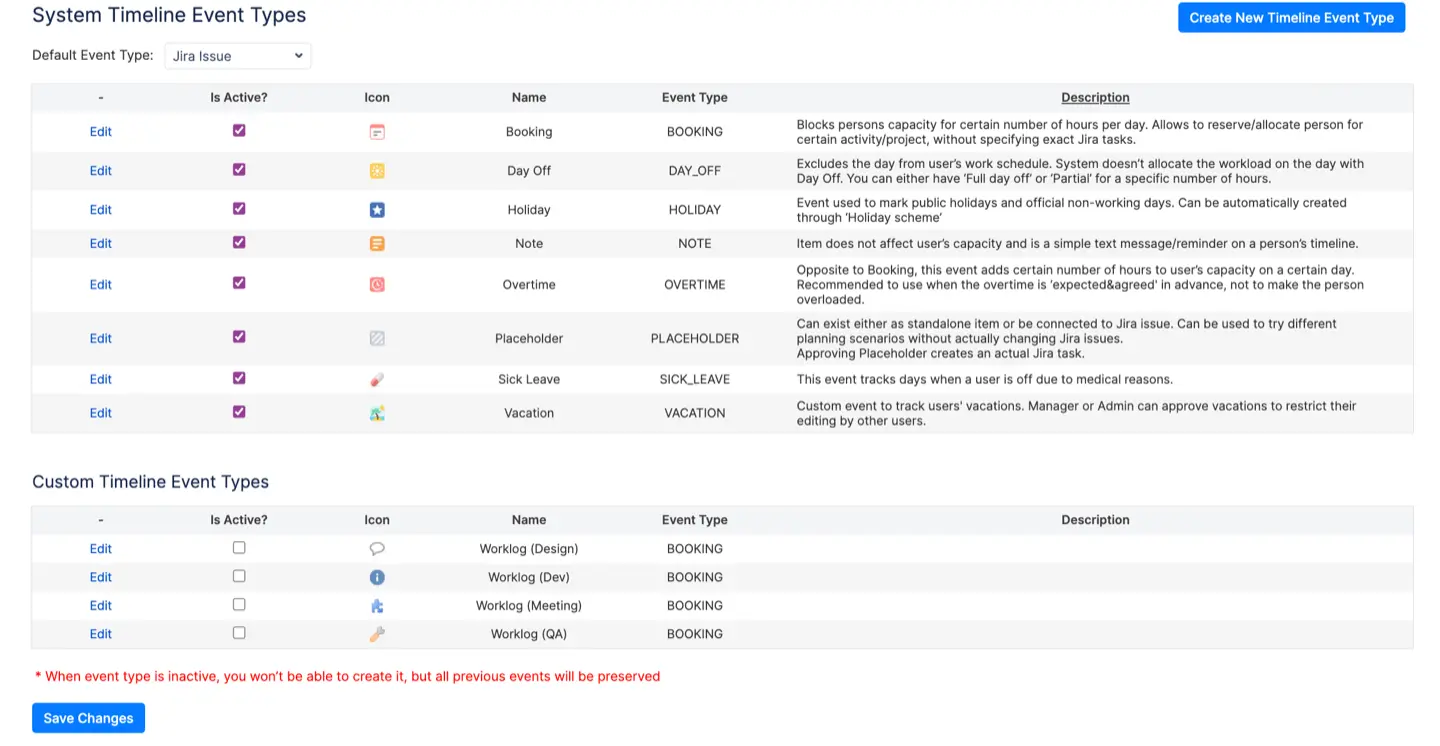Uncheck the Booking Is Active checkbox
Viewport: 1440px width, 746px height.
pos(239,131)
